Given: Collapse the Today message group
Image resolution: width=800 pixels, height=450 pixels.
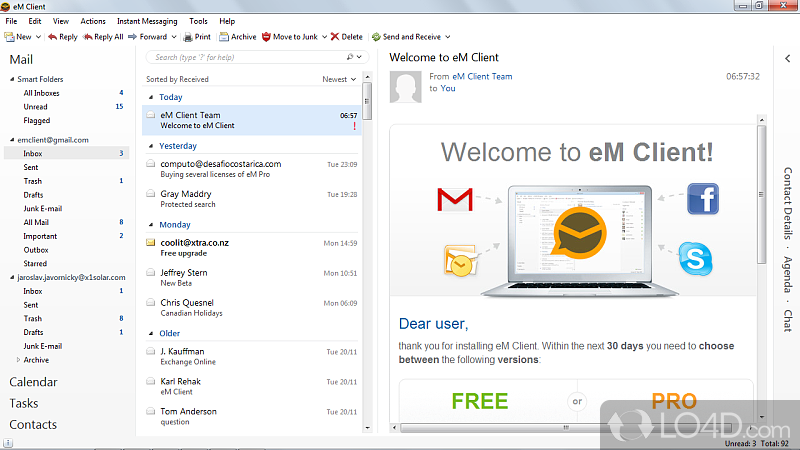Looking at the screenshot, I should coord(151,97).
